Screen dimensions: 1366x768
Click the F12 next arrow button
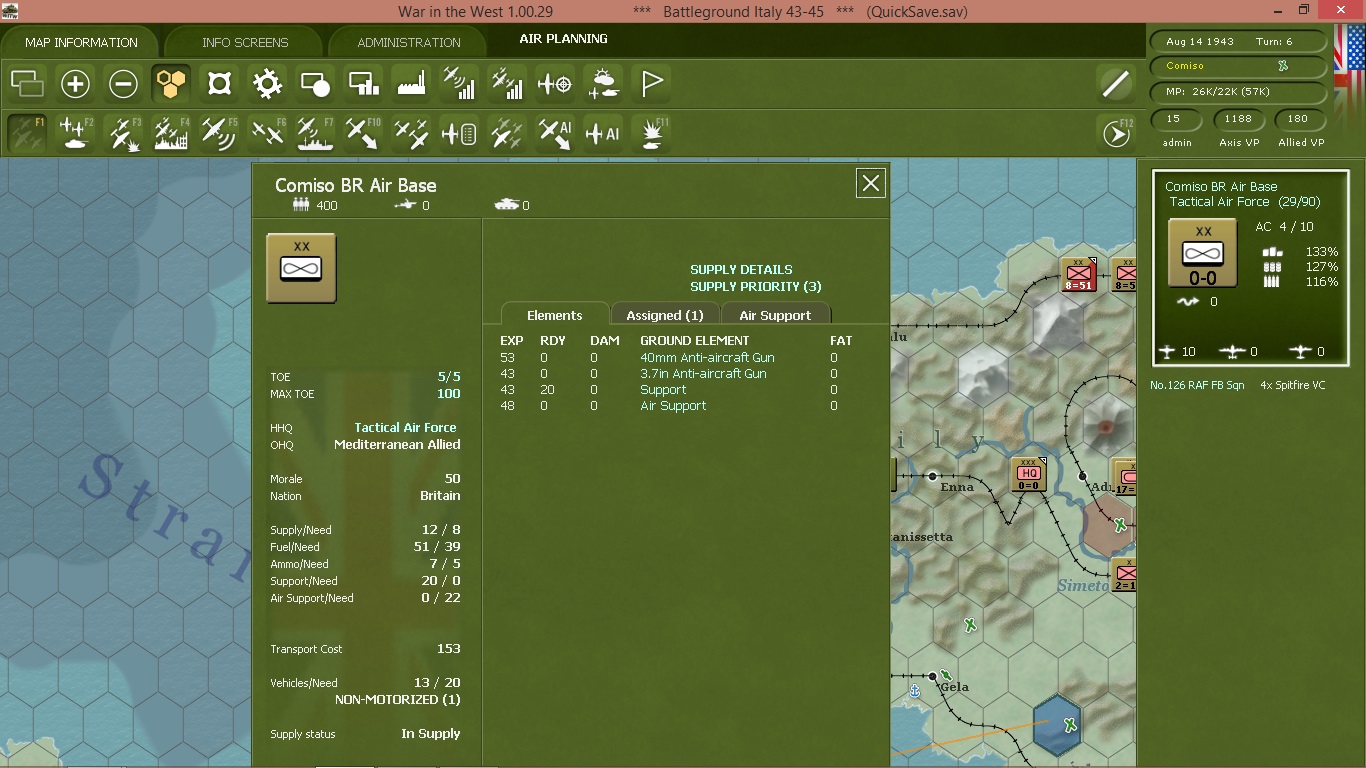click(x=1116, y=133)
